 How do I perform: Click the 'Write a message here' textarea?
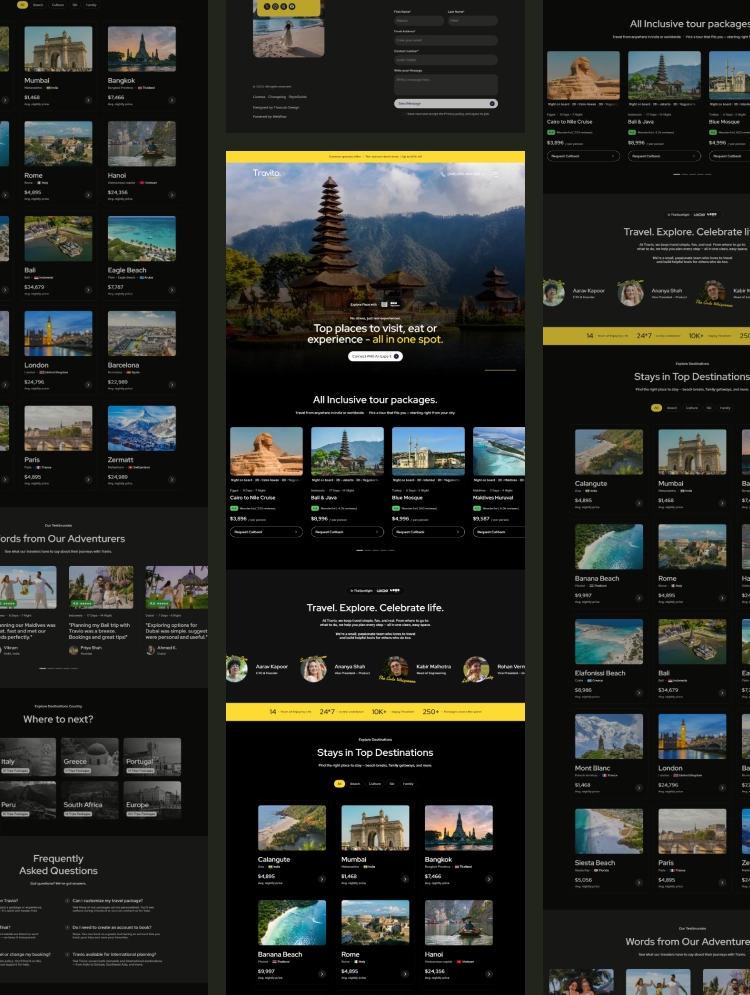point(445,85)
